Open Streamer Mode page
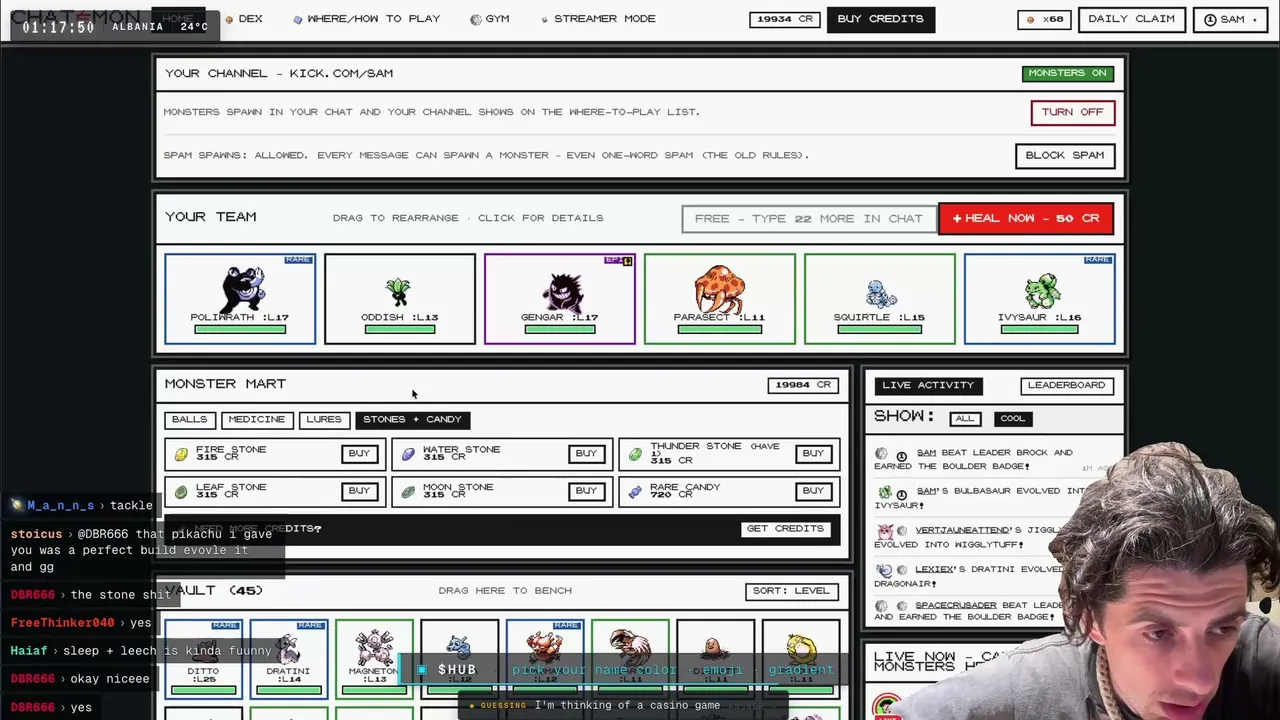 click(x=598, y=19)
